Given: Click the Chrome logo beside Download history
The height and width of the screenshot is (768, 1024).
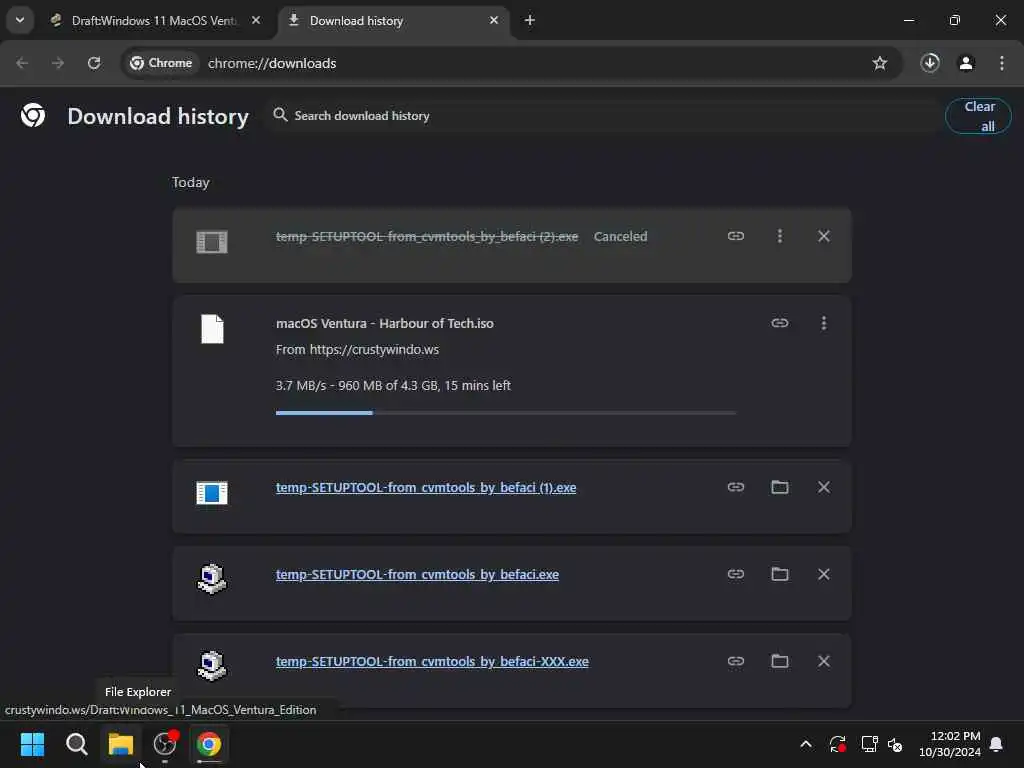Looking at the screenshot, I should (33, 115).
